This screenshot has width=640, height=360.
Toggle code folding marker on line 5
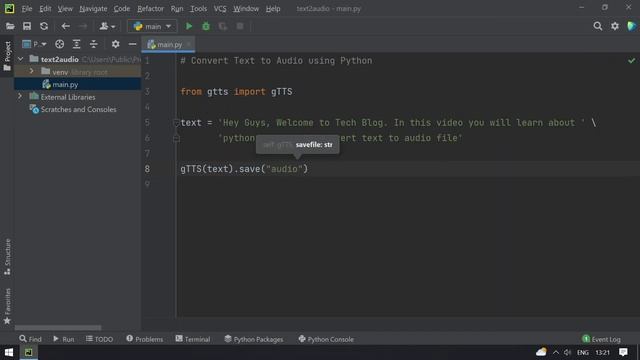[x=176, y=122]
